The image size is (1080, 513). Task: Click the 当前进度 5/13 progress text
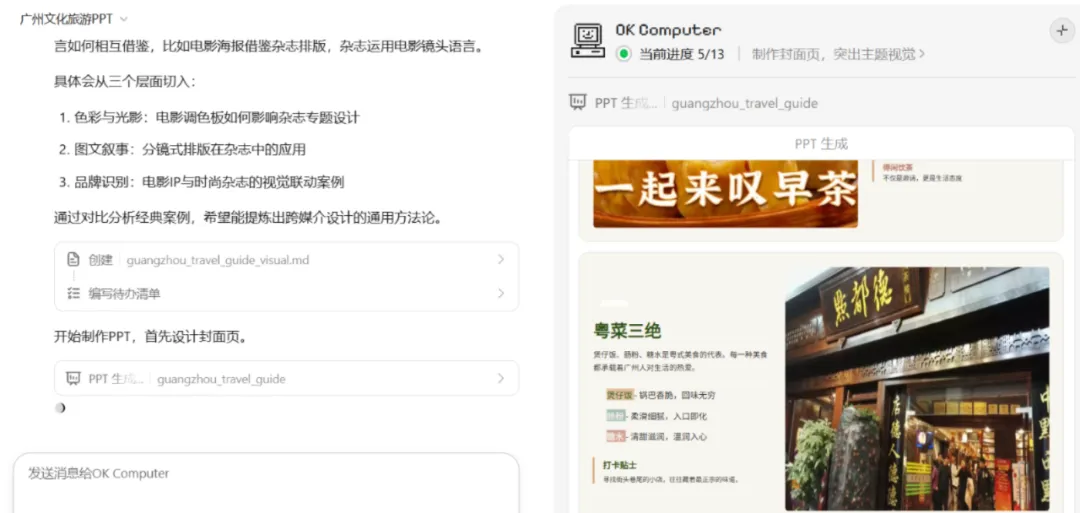tap(682, 54)
